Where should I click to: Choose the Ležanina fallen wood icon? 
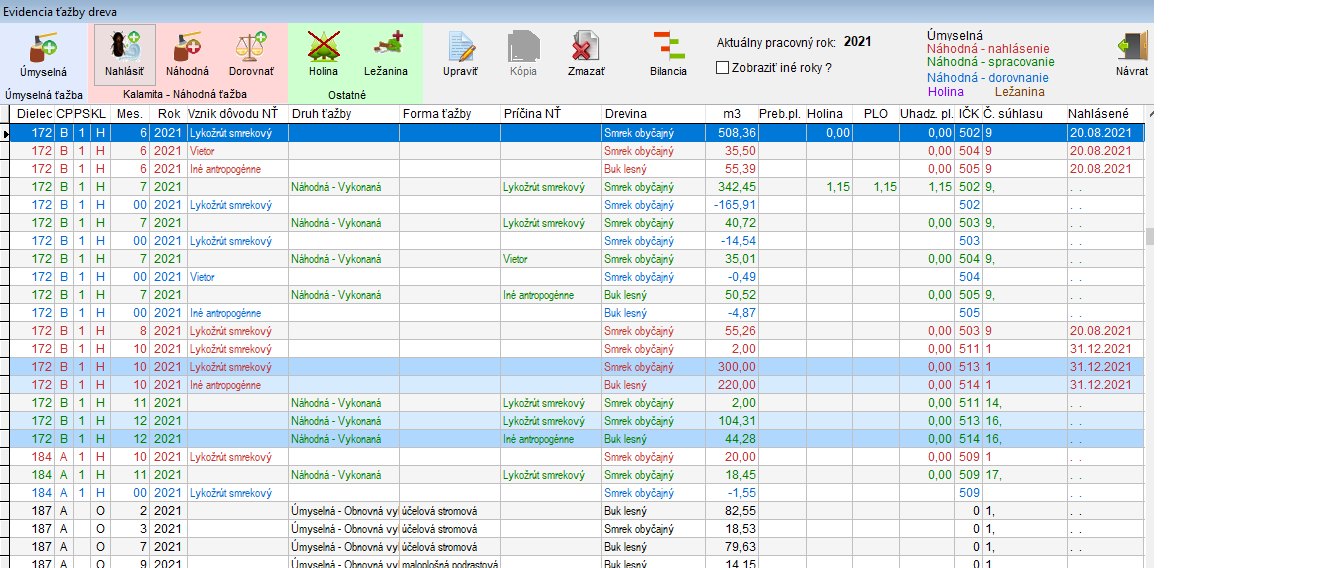(x=386, y=48)
